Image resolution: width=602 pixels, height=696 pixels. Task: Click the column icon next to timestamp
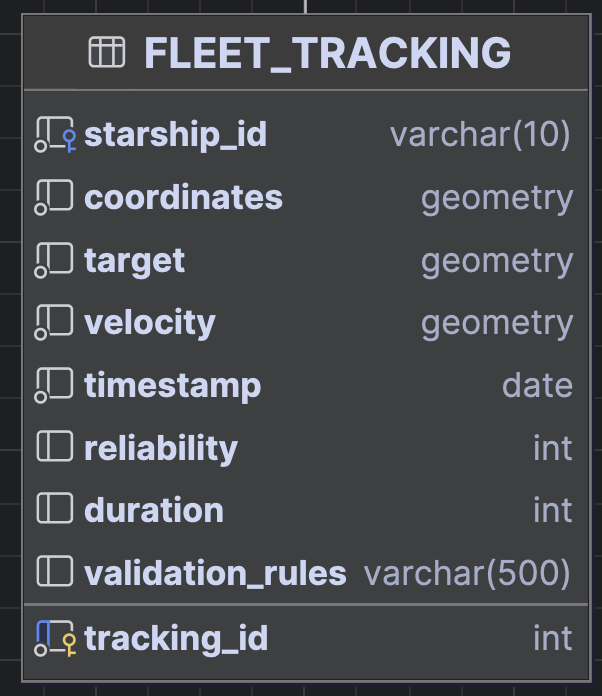tap(54, 385)
